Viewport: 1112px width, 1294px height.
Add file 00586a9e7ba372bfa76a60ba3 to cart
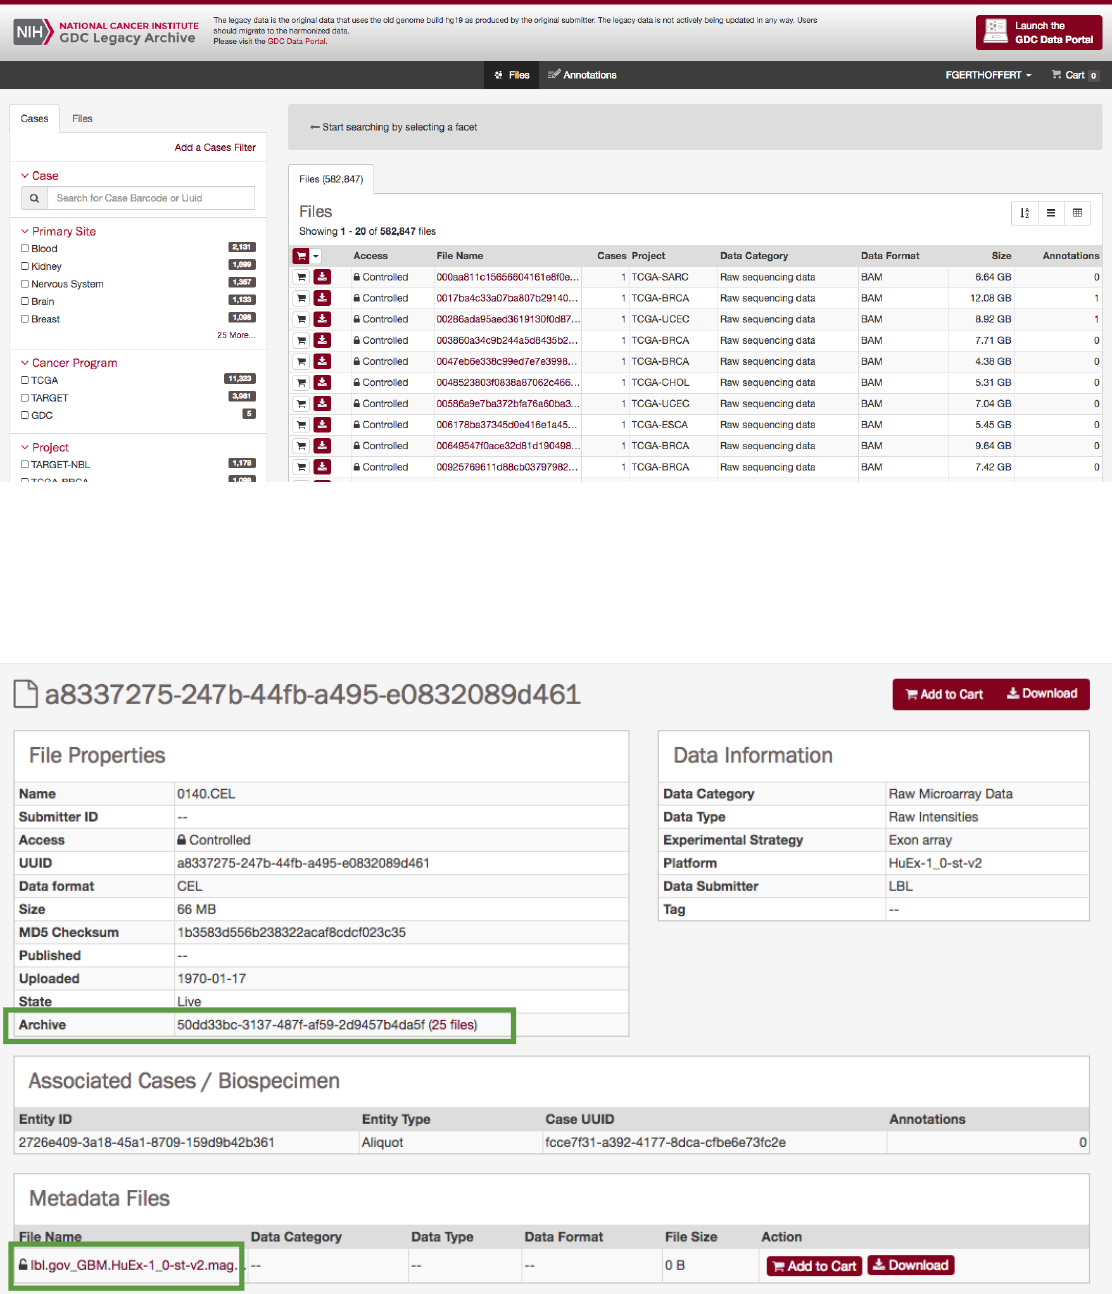tap(301, 403)
